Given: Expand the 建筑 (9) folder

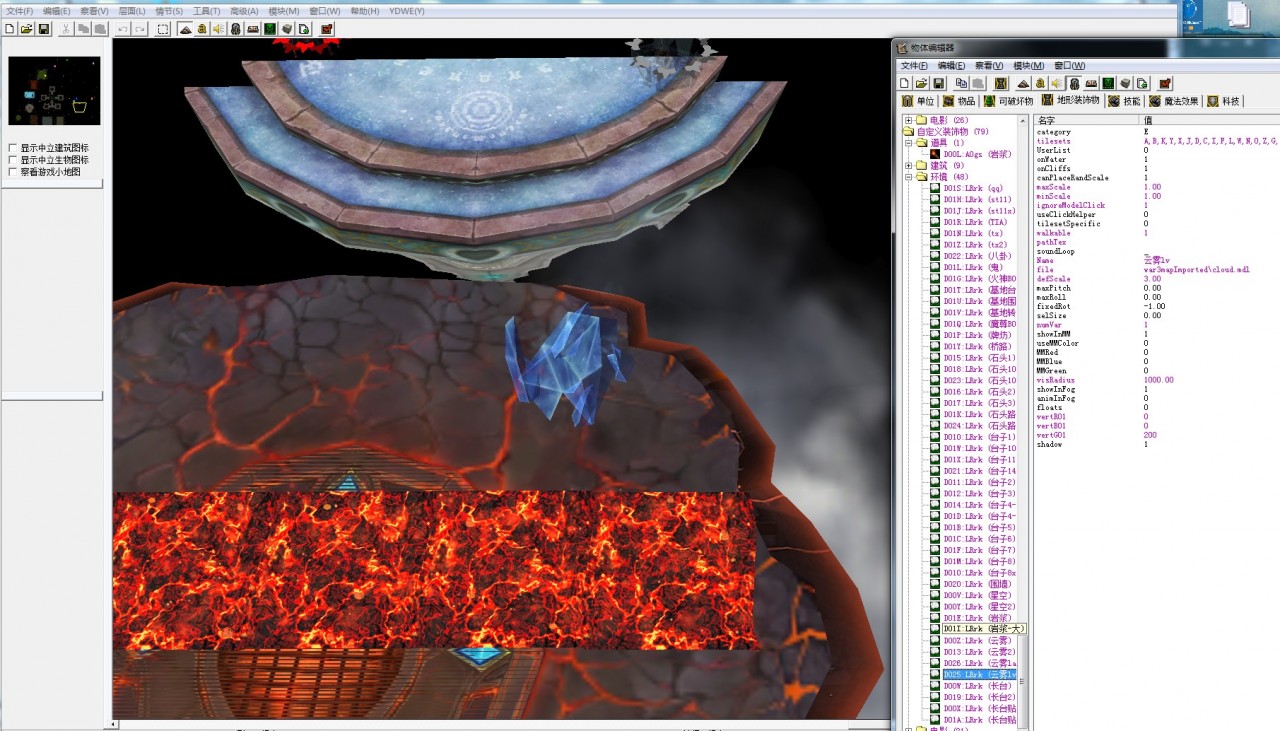Looking at the screenshot, I should click(x=908, y=166).
